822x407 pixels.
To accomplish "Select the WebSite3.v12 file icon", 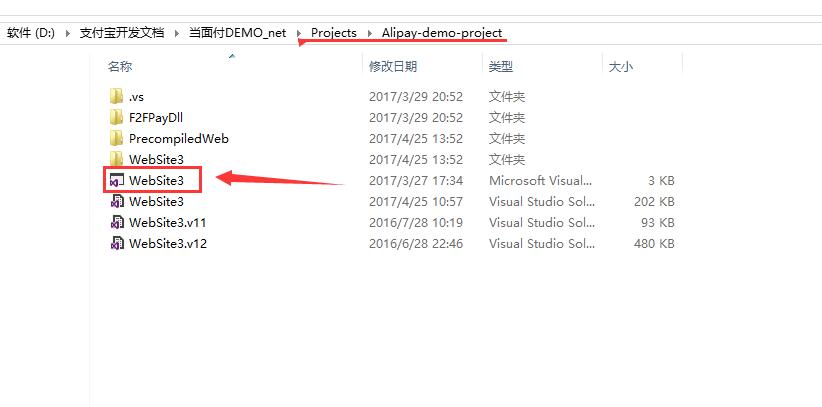I will [x=116, y=243].
